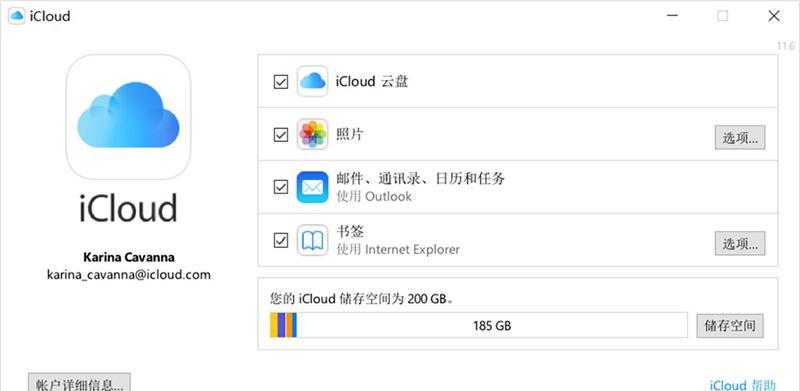Click the small iCloud title bar icon
The image size is (800, 391).
click(x=16, y=16)
